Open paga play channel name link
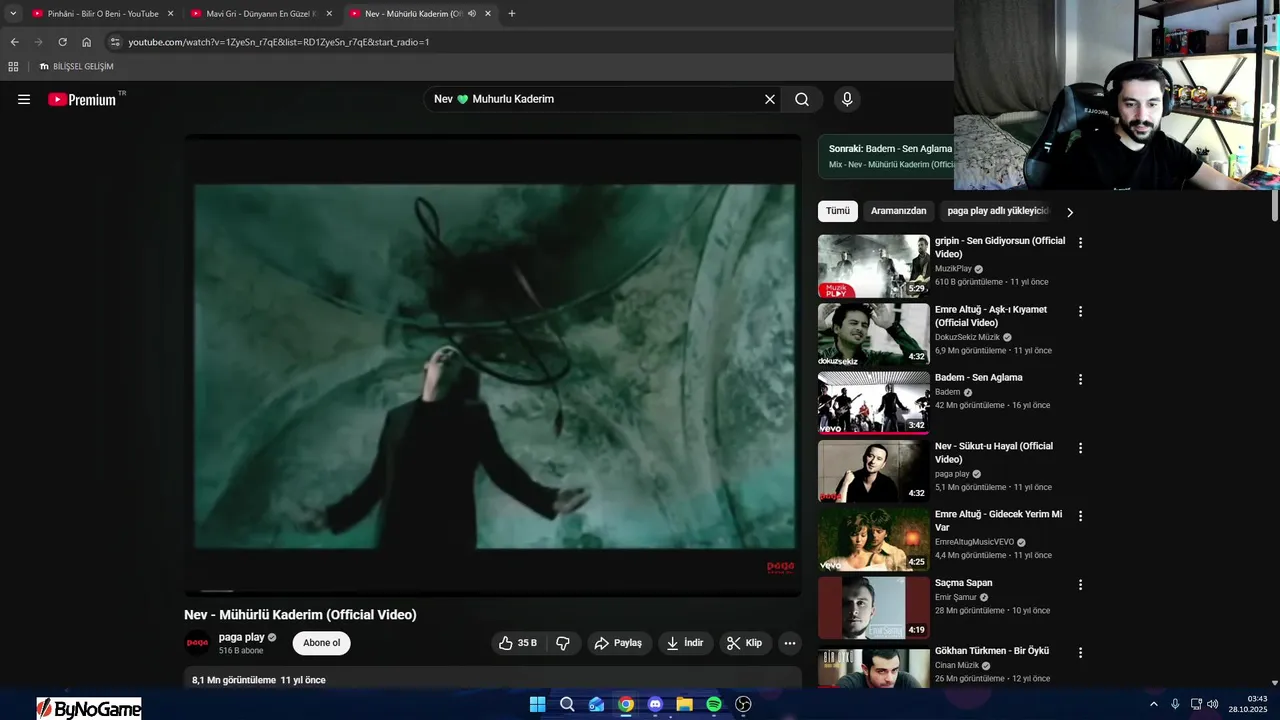 [x=241, y=637]
